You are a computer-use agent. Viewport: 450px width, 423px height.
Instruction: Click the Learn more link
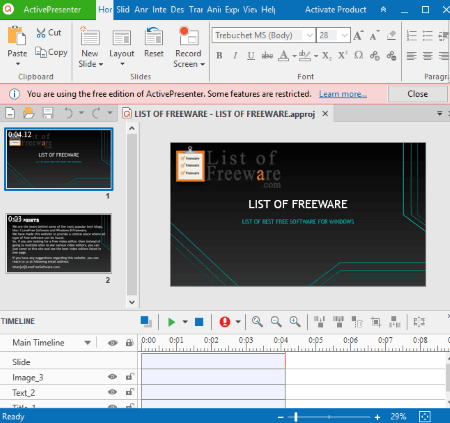(343, 94)
